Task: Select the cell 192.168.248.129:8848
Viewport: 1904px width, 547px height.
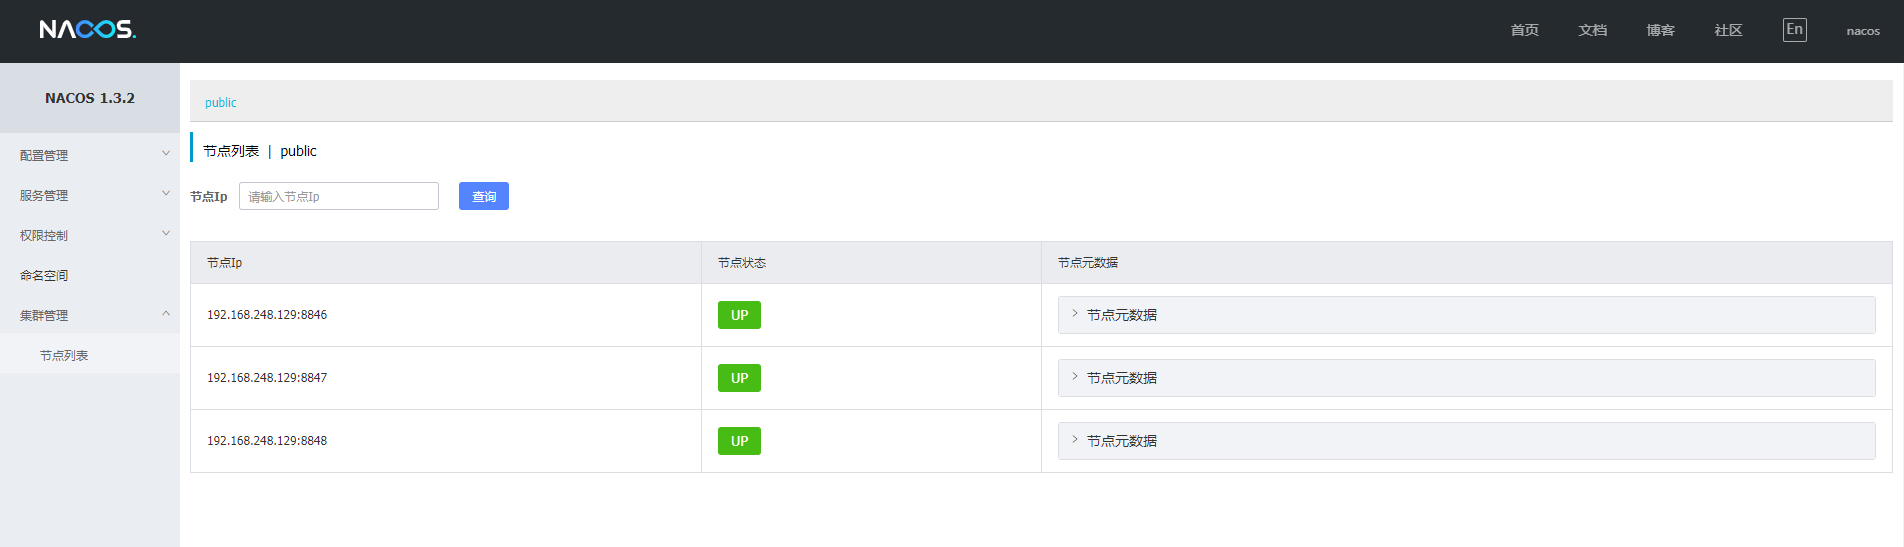Action: [446, 441]
